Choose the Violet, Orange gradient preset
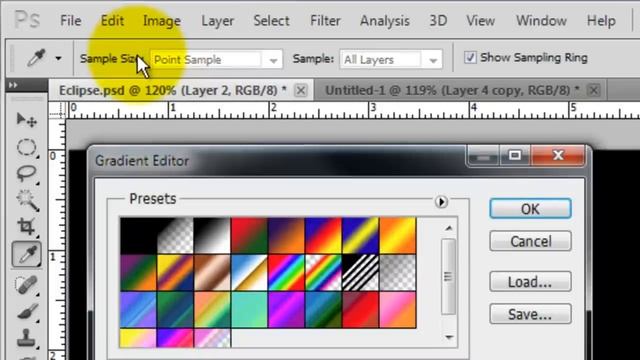This screenshot has height=360, width=640. 287,236
